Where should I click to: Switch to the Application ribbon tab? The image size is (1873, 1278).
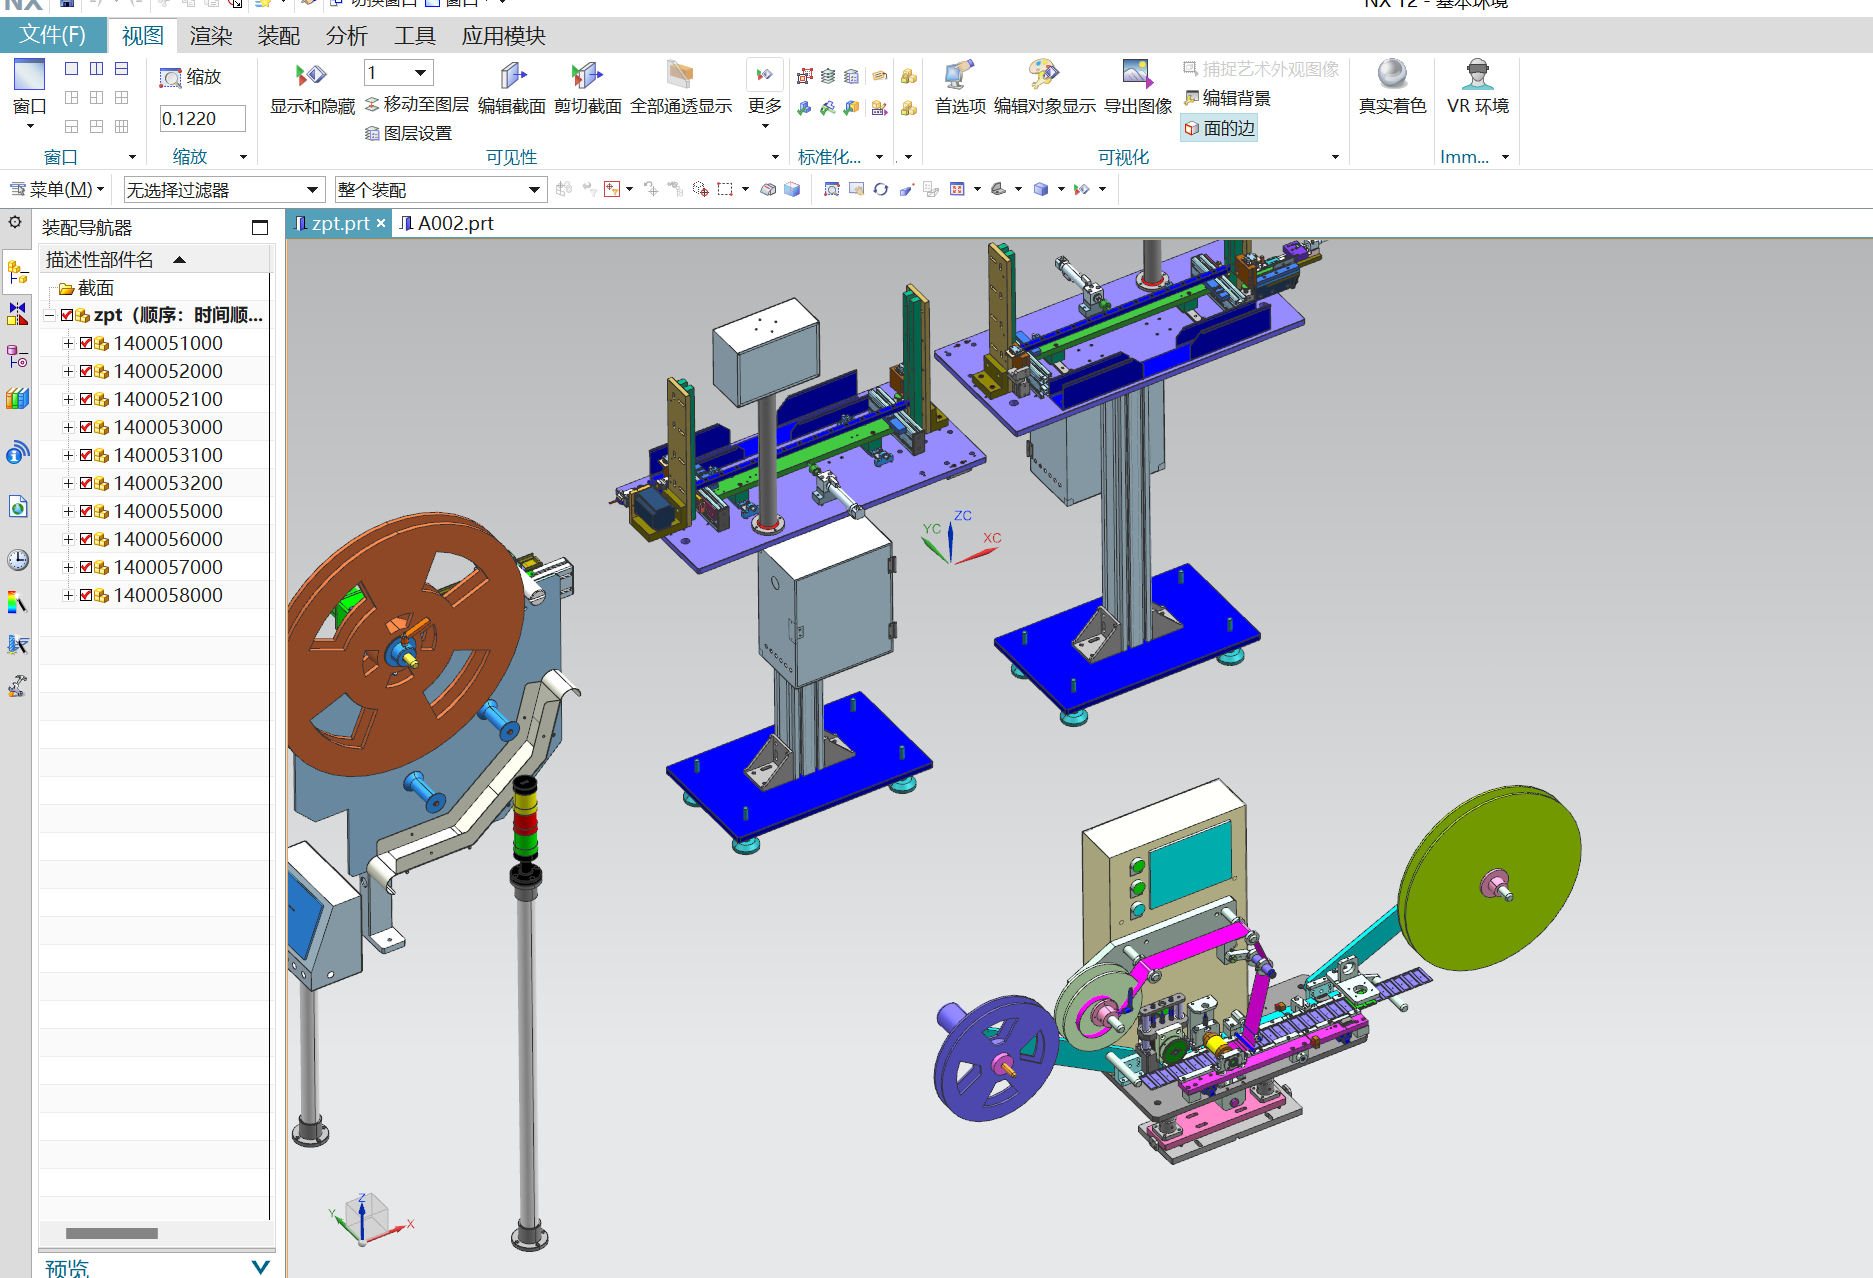(503, 36)
